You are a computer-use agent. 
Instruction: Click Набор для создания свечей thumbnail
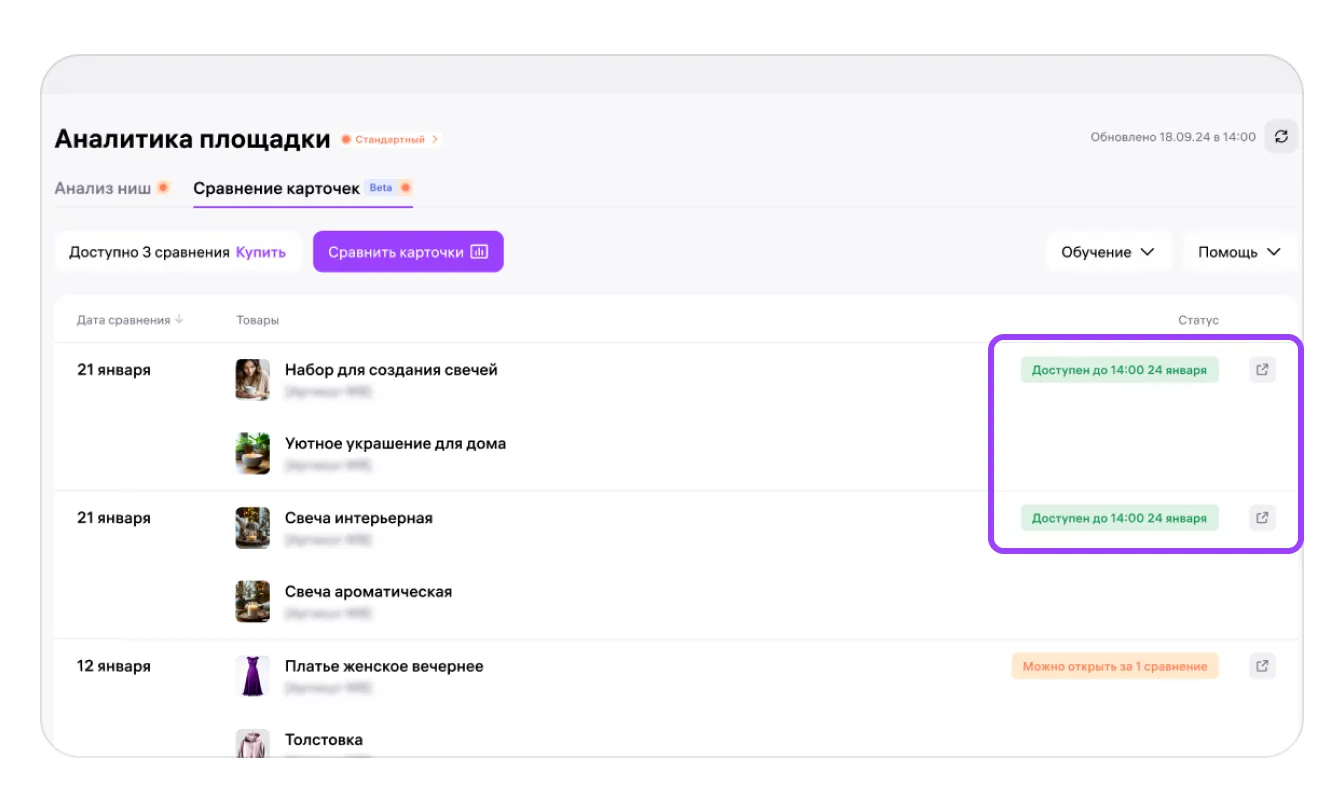(252, 380)
